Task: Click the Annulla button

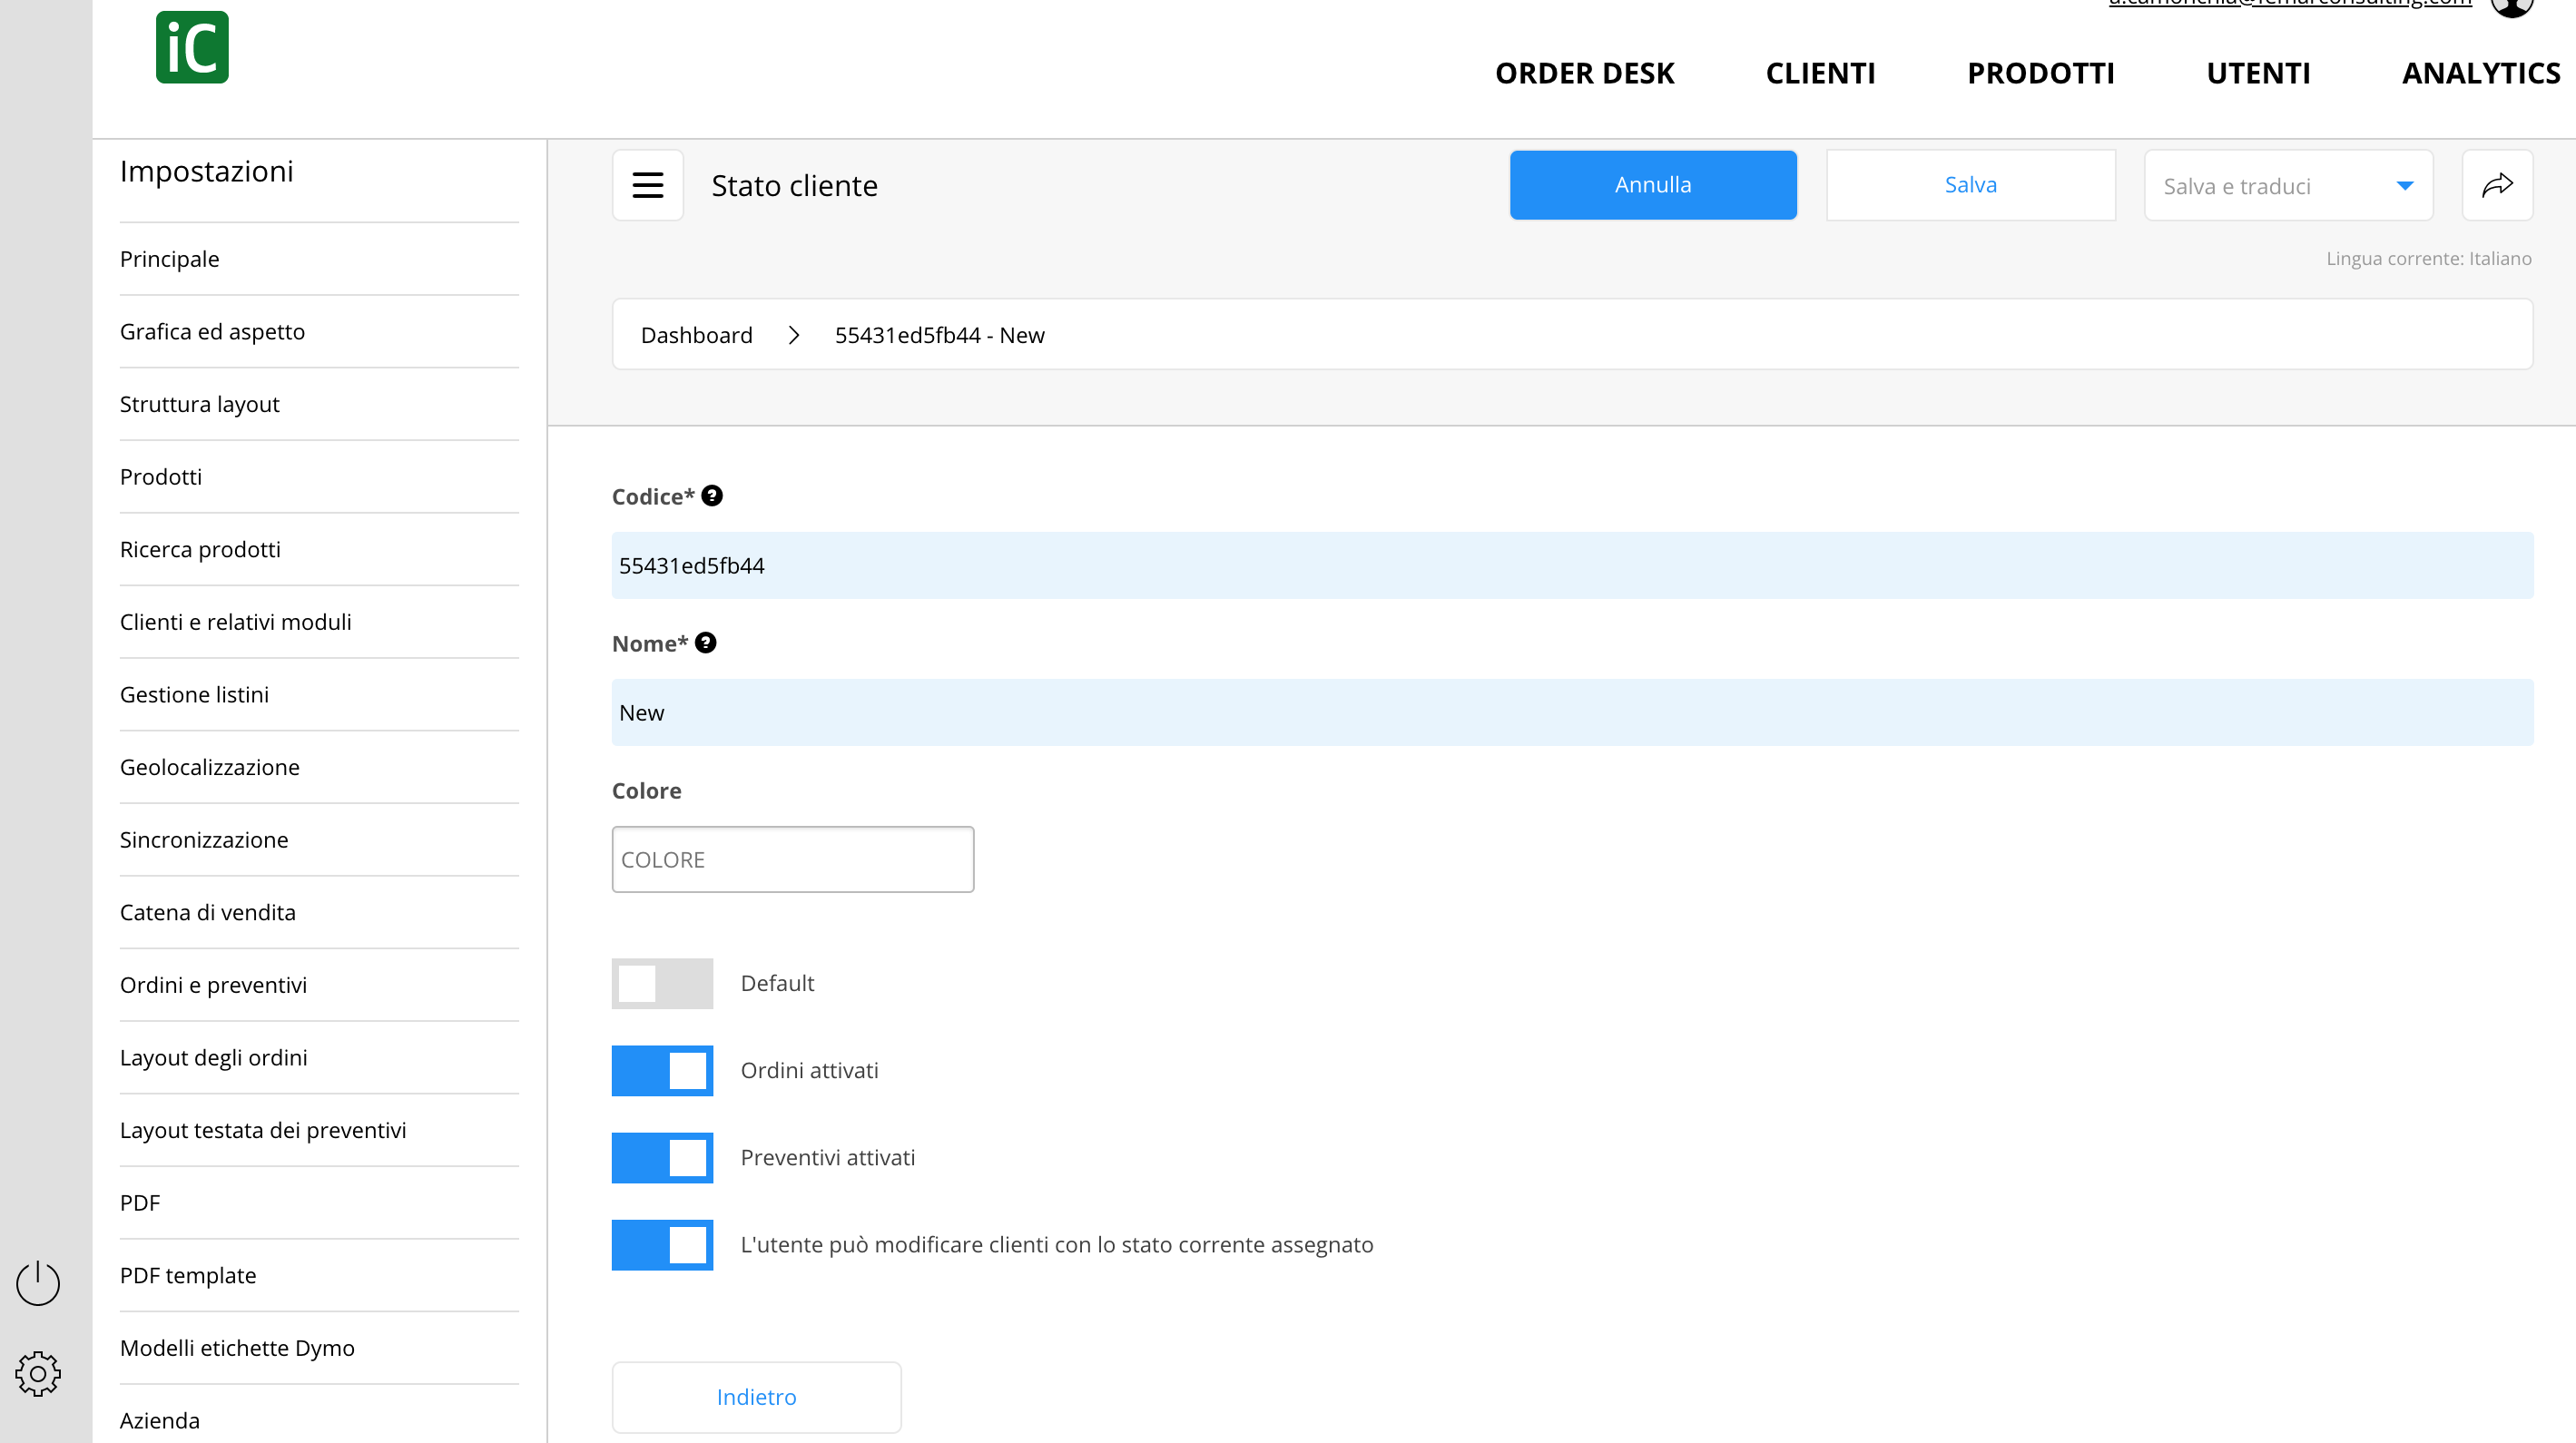Action: 1653,185
